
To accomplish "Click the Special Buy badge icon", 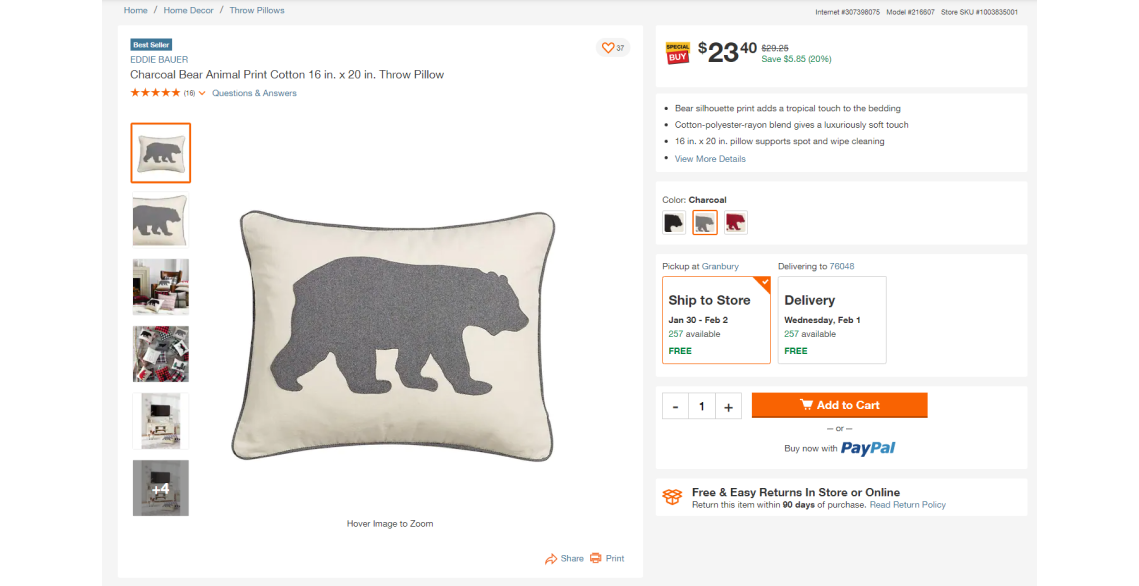I will [x=677, y=53].
